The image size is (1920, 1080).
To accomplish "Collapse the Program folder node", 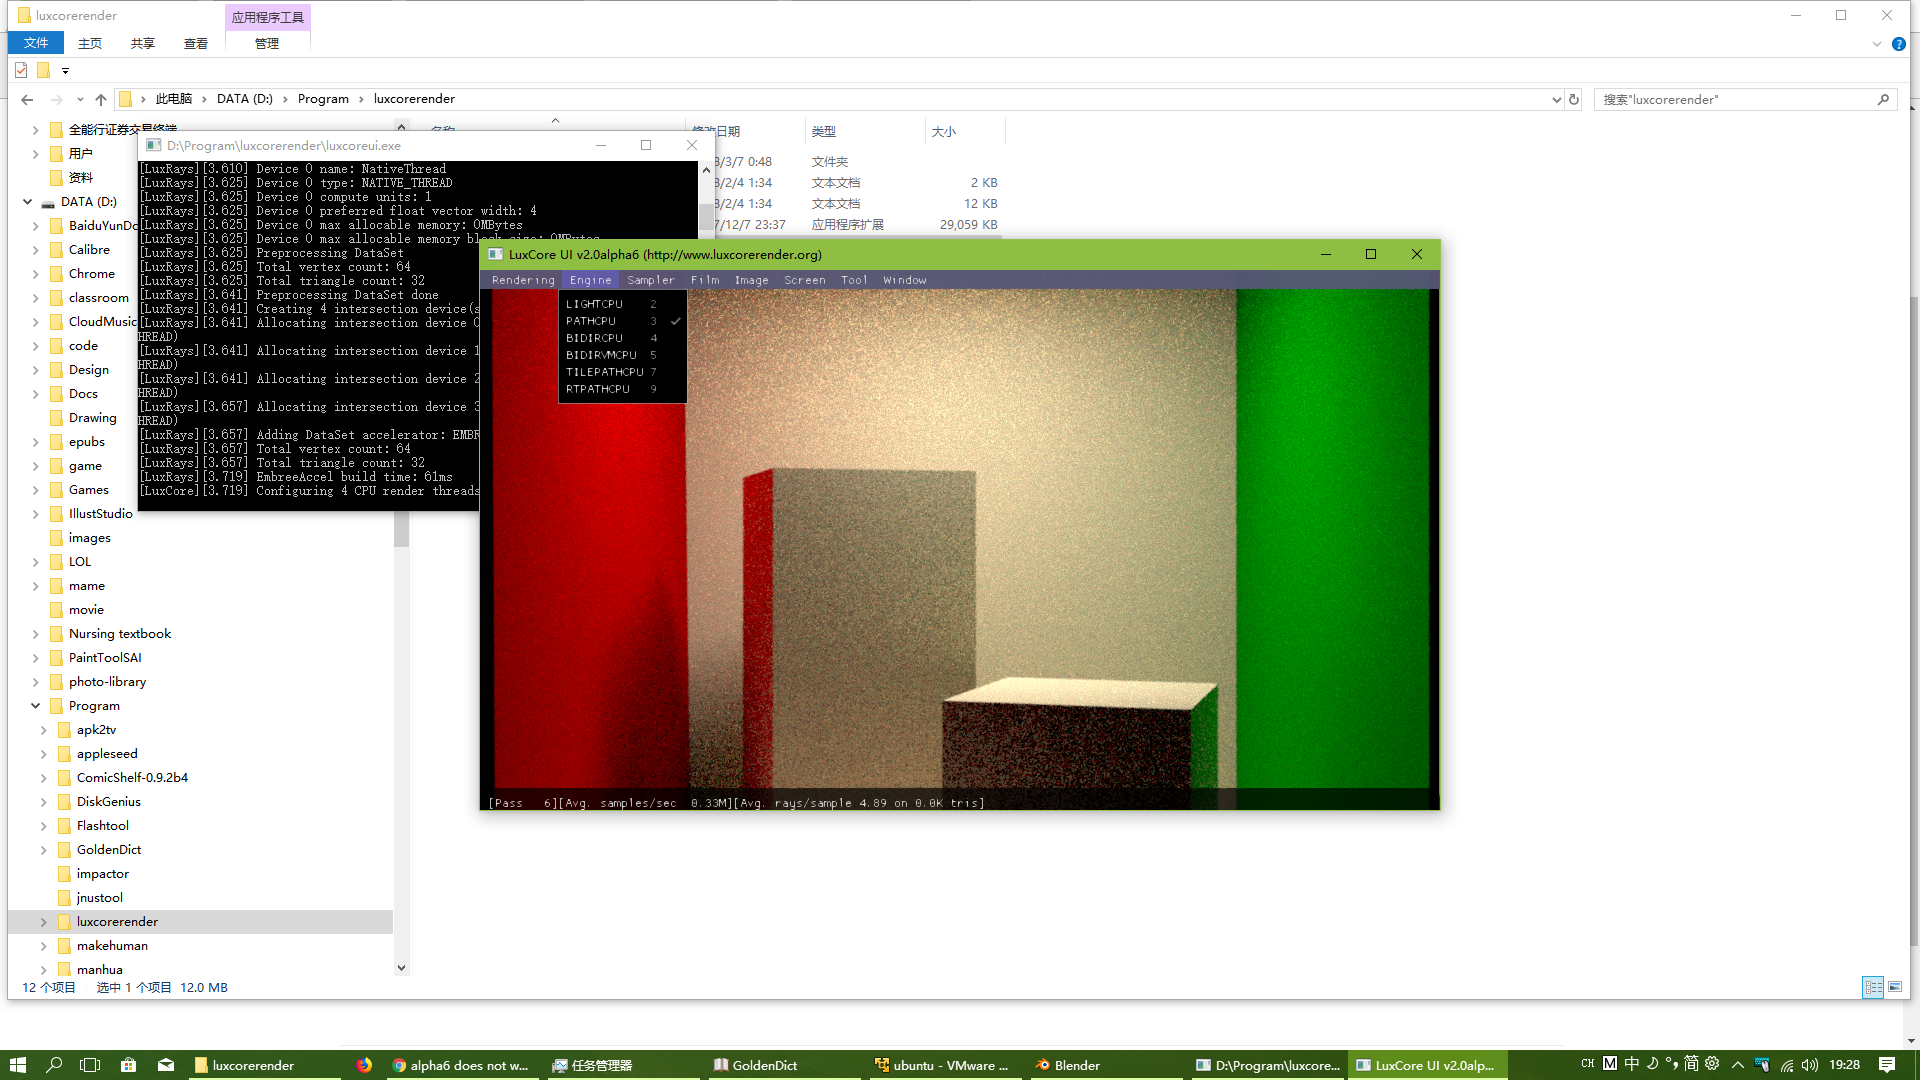I will (35, 705).
